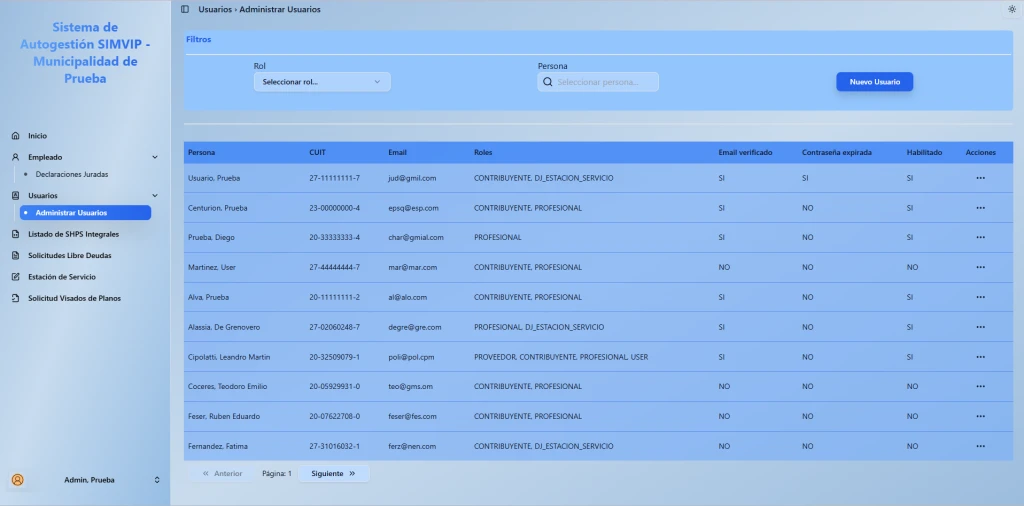Click email feser@fes.com
This screenshot has height=506, width=1024.
pyautogui.click(x=413, y=417)
